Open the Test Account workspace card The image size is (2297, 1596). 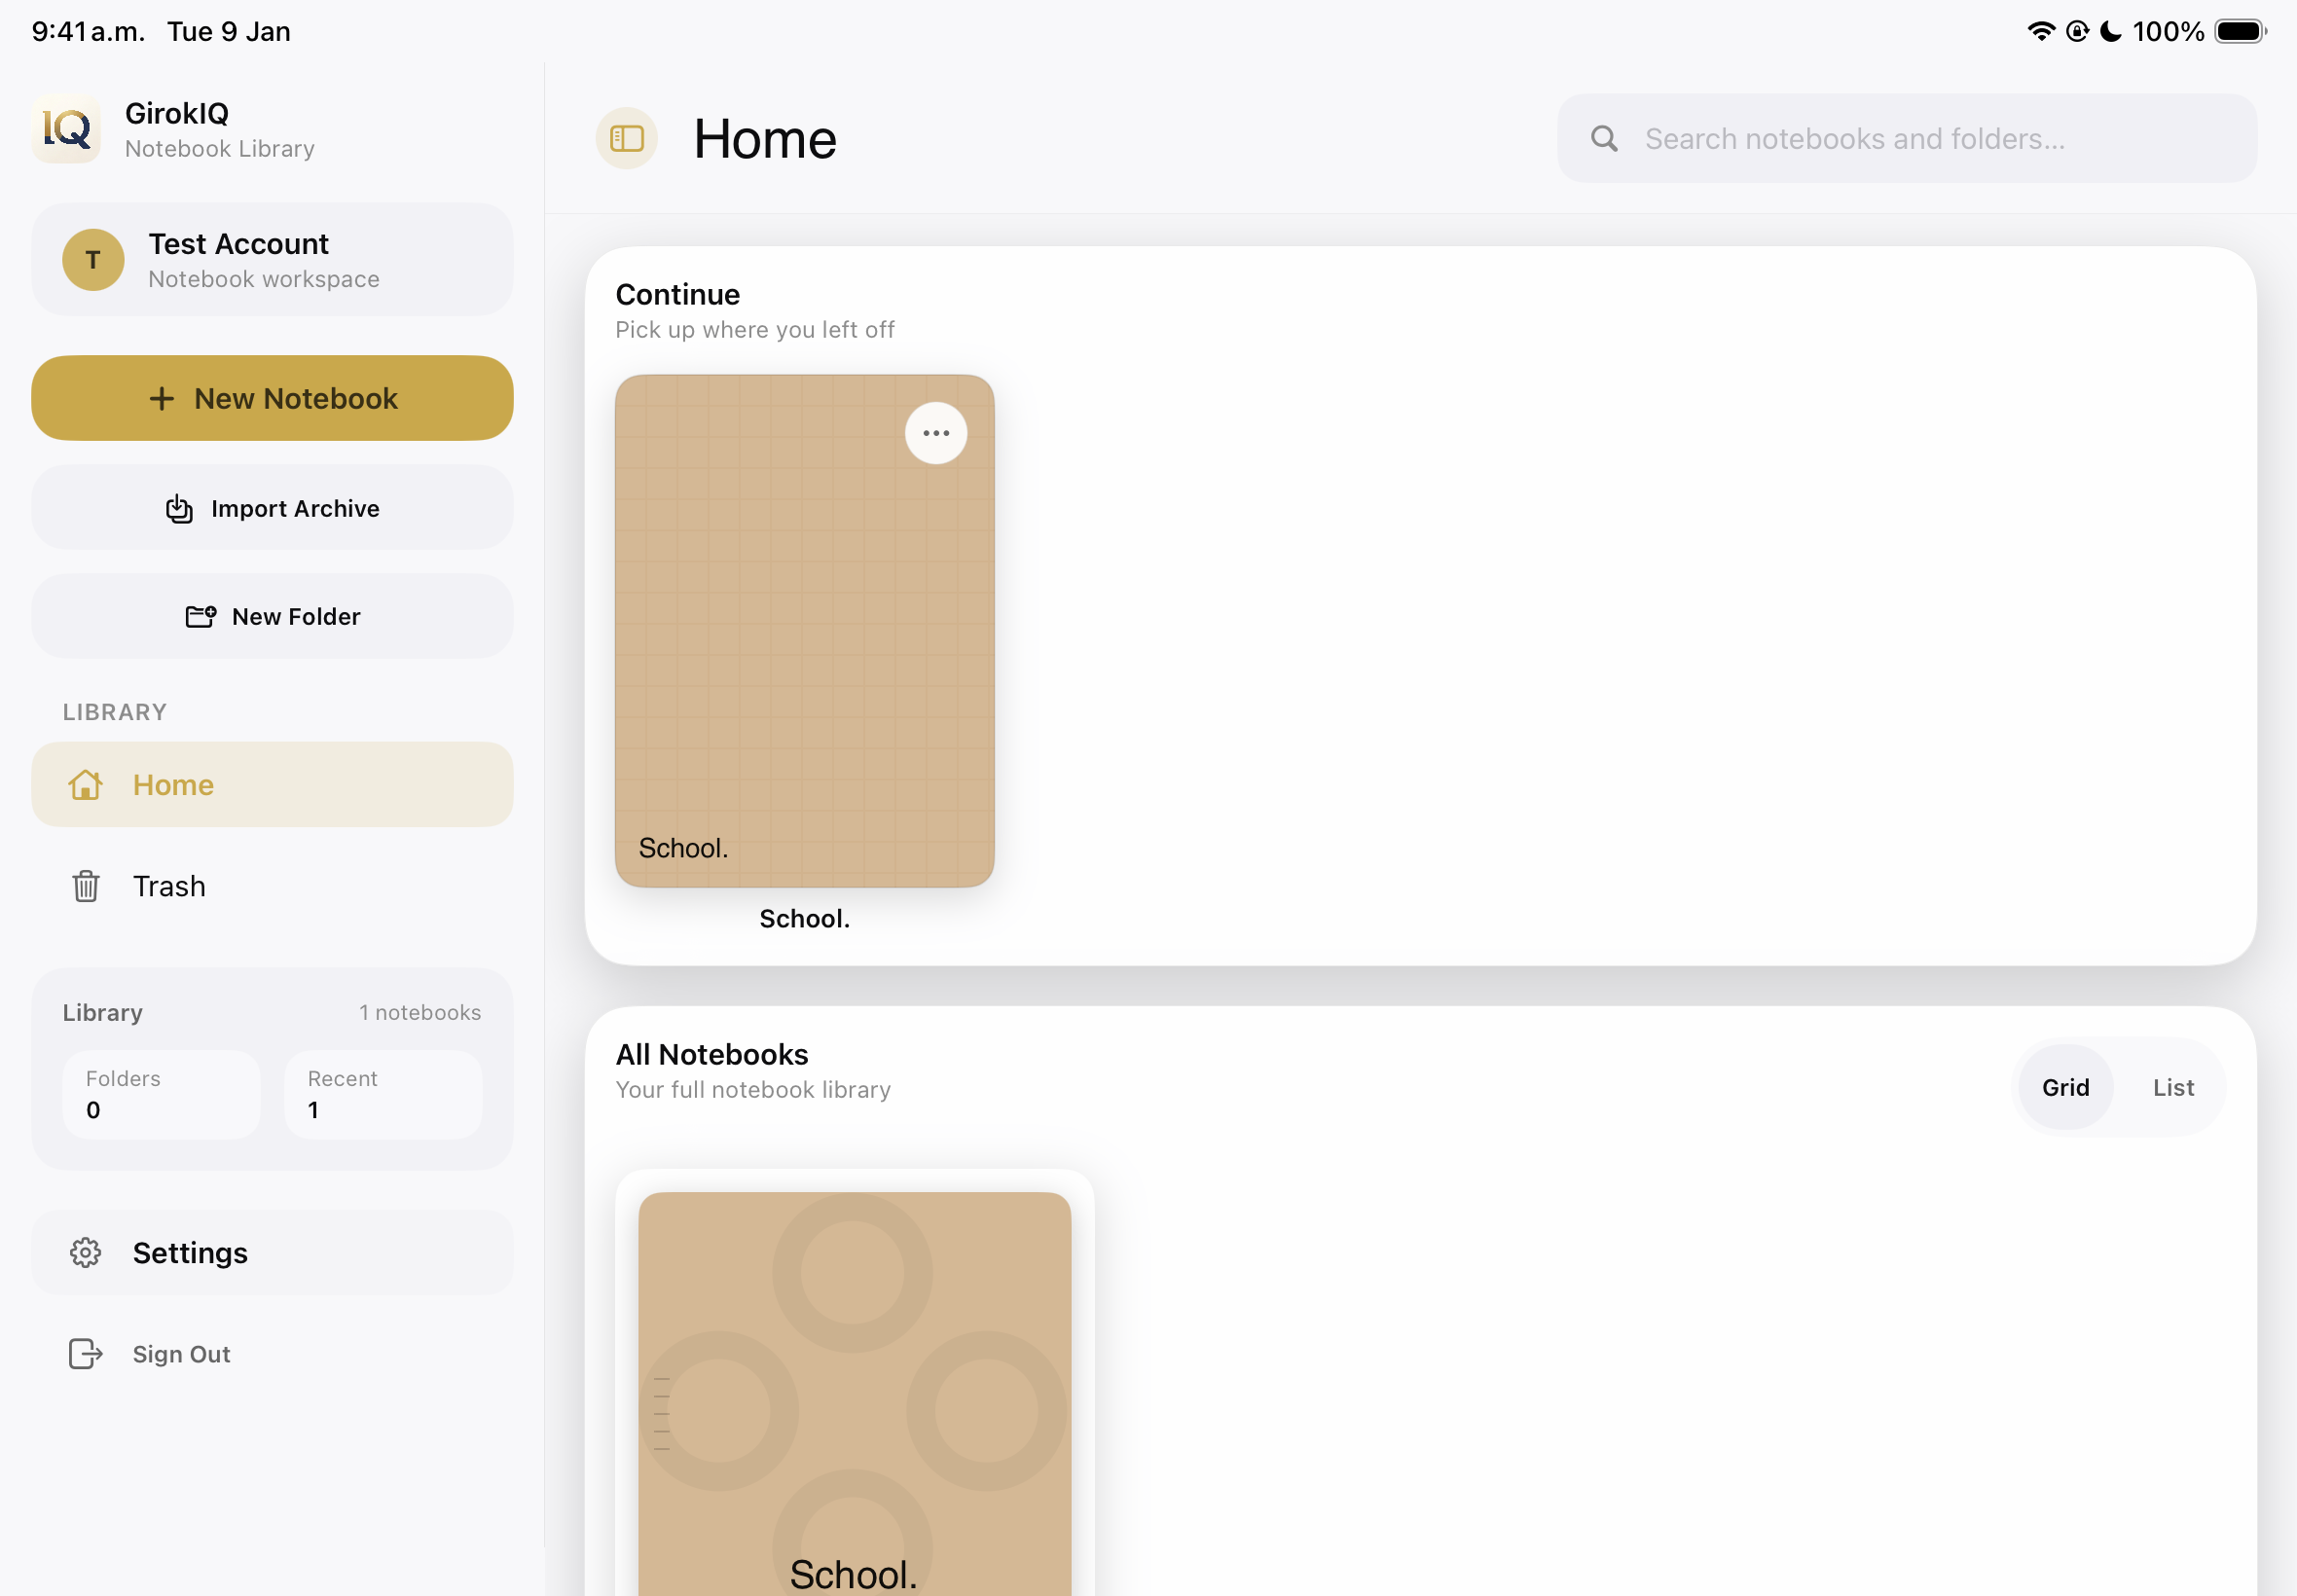[272, 260]
